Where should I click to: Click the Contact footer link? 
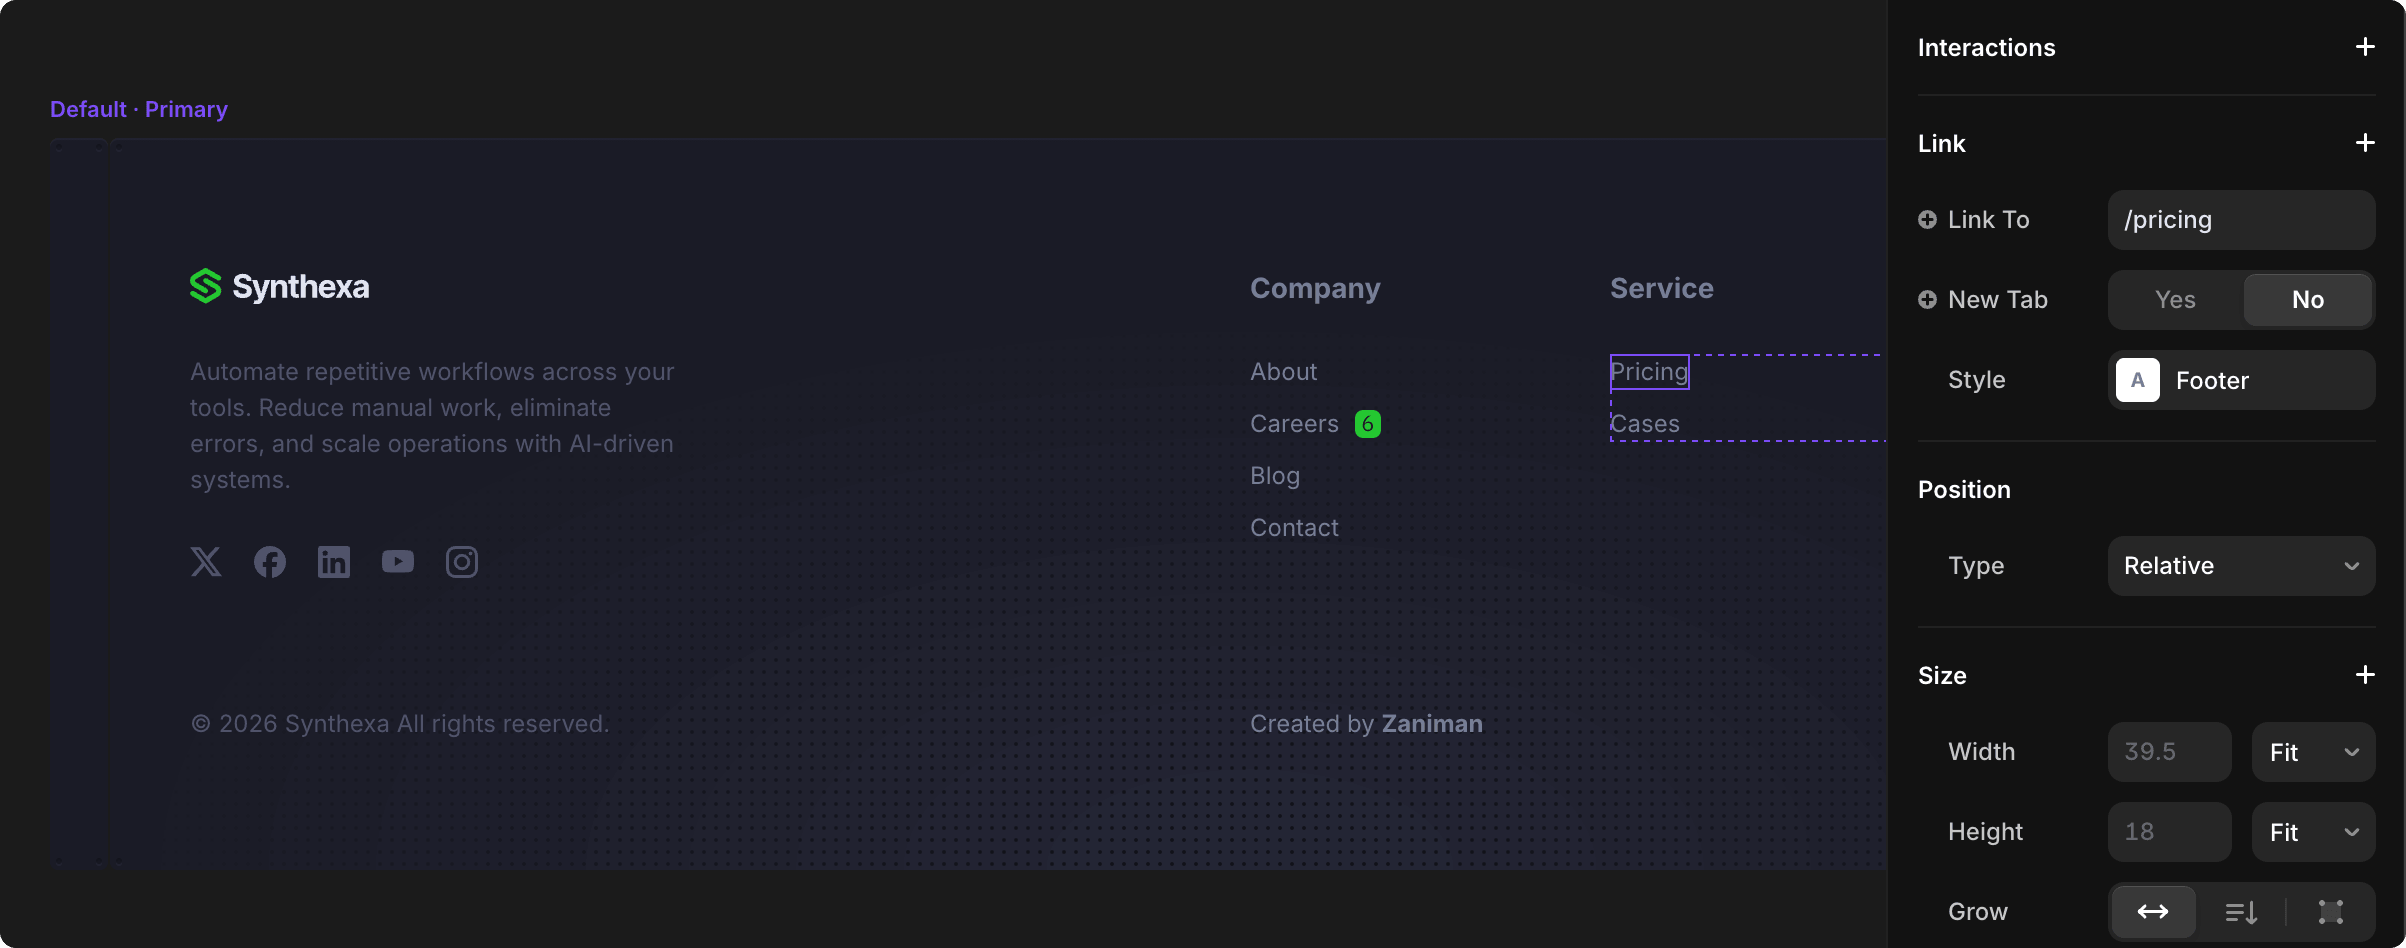[1294, 528]
